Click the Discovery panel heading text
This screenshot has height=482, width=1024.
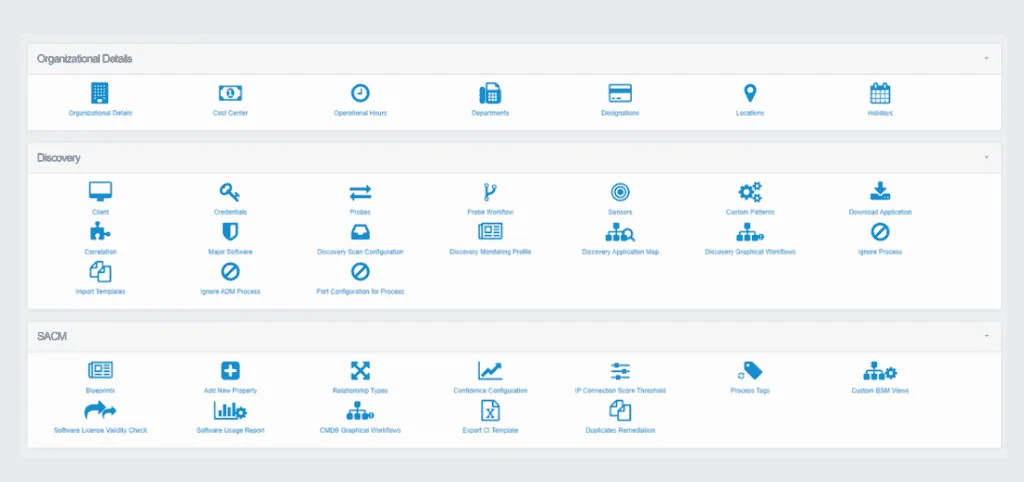59,158
